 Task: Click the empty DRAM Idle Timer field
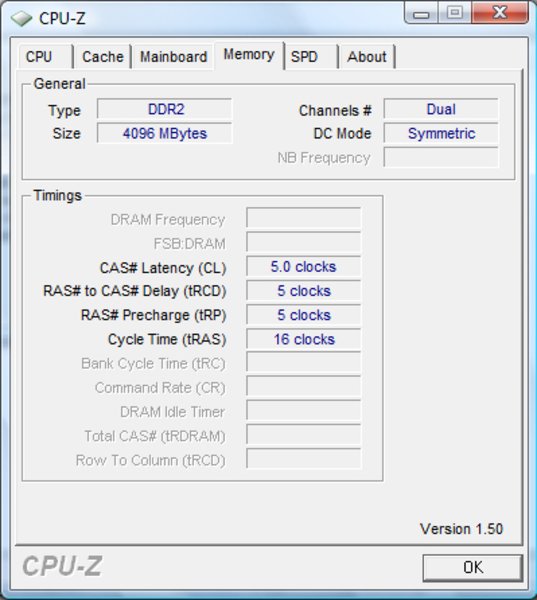pyautogui.click(x=304, y=411)
